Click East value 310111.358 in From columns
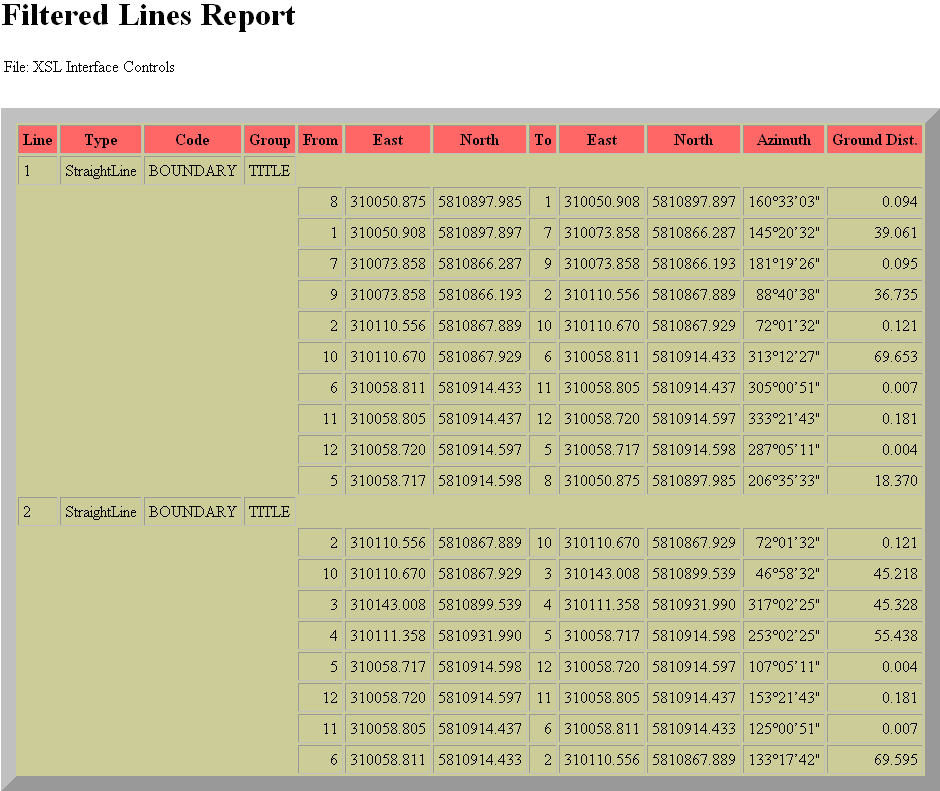The height and width of the screenshot is (791, 940). click(x=388, y=636)
